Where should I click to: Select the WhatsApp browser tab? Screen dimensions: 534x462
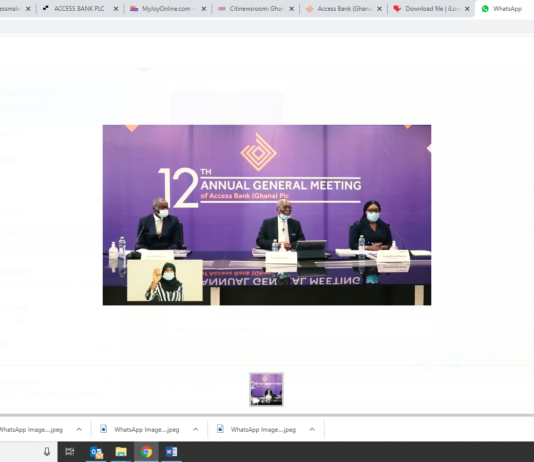(505, 9)
